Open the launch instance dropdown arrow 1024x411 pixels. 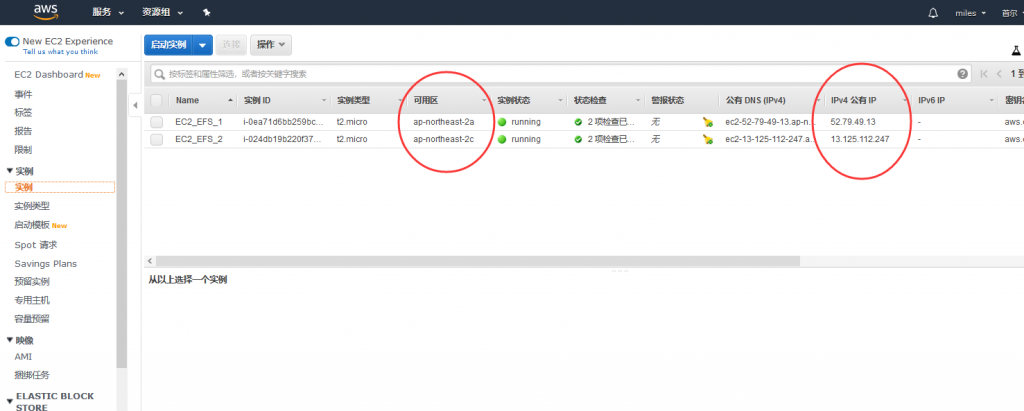click(202, 44)
